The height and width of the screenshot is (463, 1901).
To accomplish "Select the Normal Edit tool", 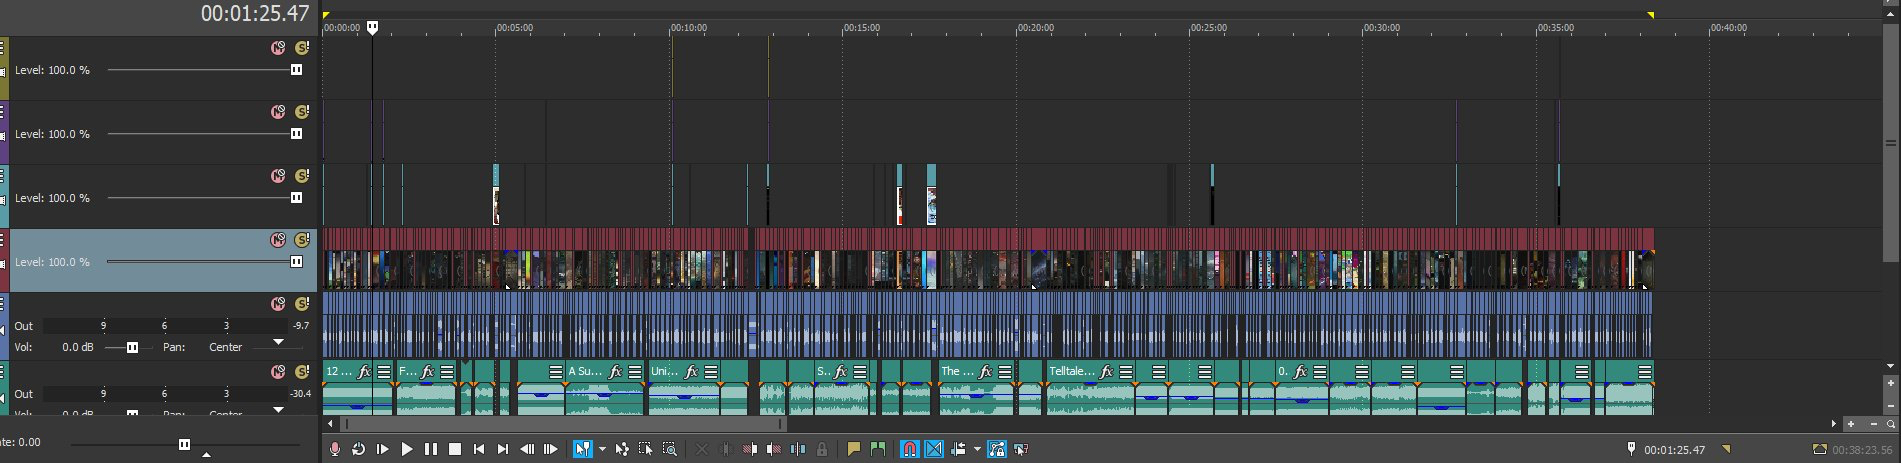I will [581, 450].
